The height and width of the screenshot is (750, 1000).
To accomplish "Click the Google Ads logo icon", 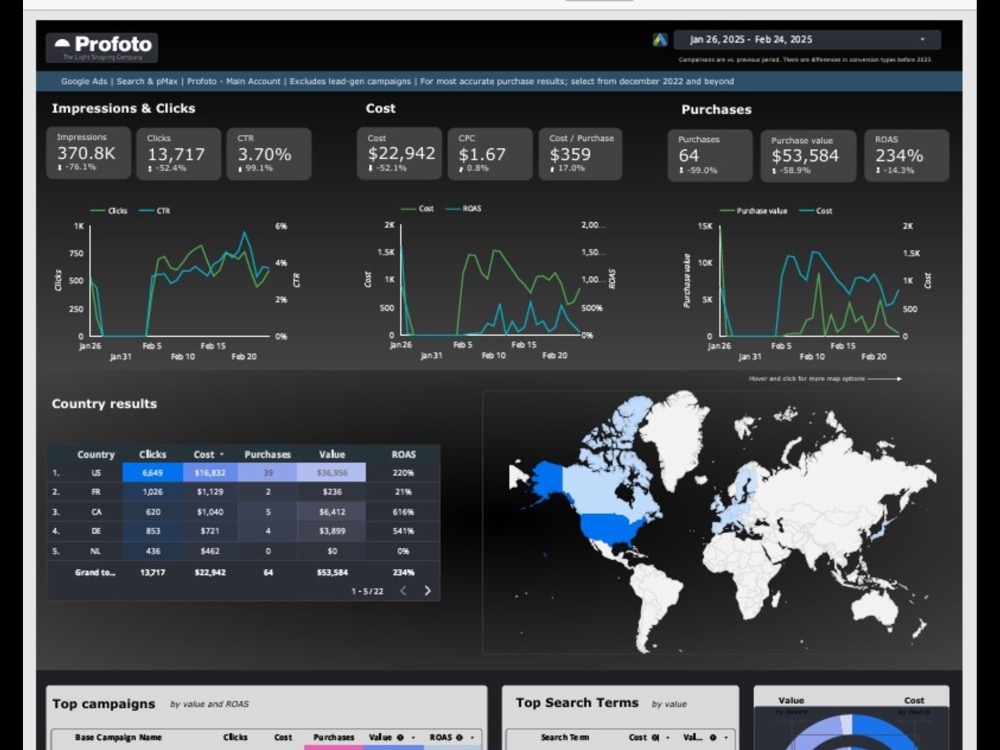I will pyautogui.click(x=659, y=40).
